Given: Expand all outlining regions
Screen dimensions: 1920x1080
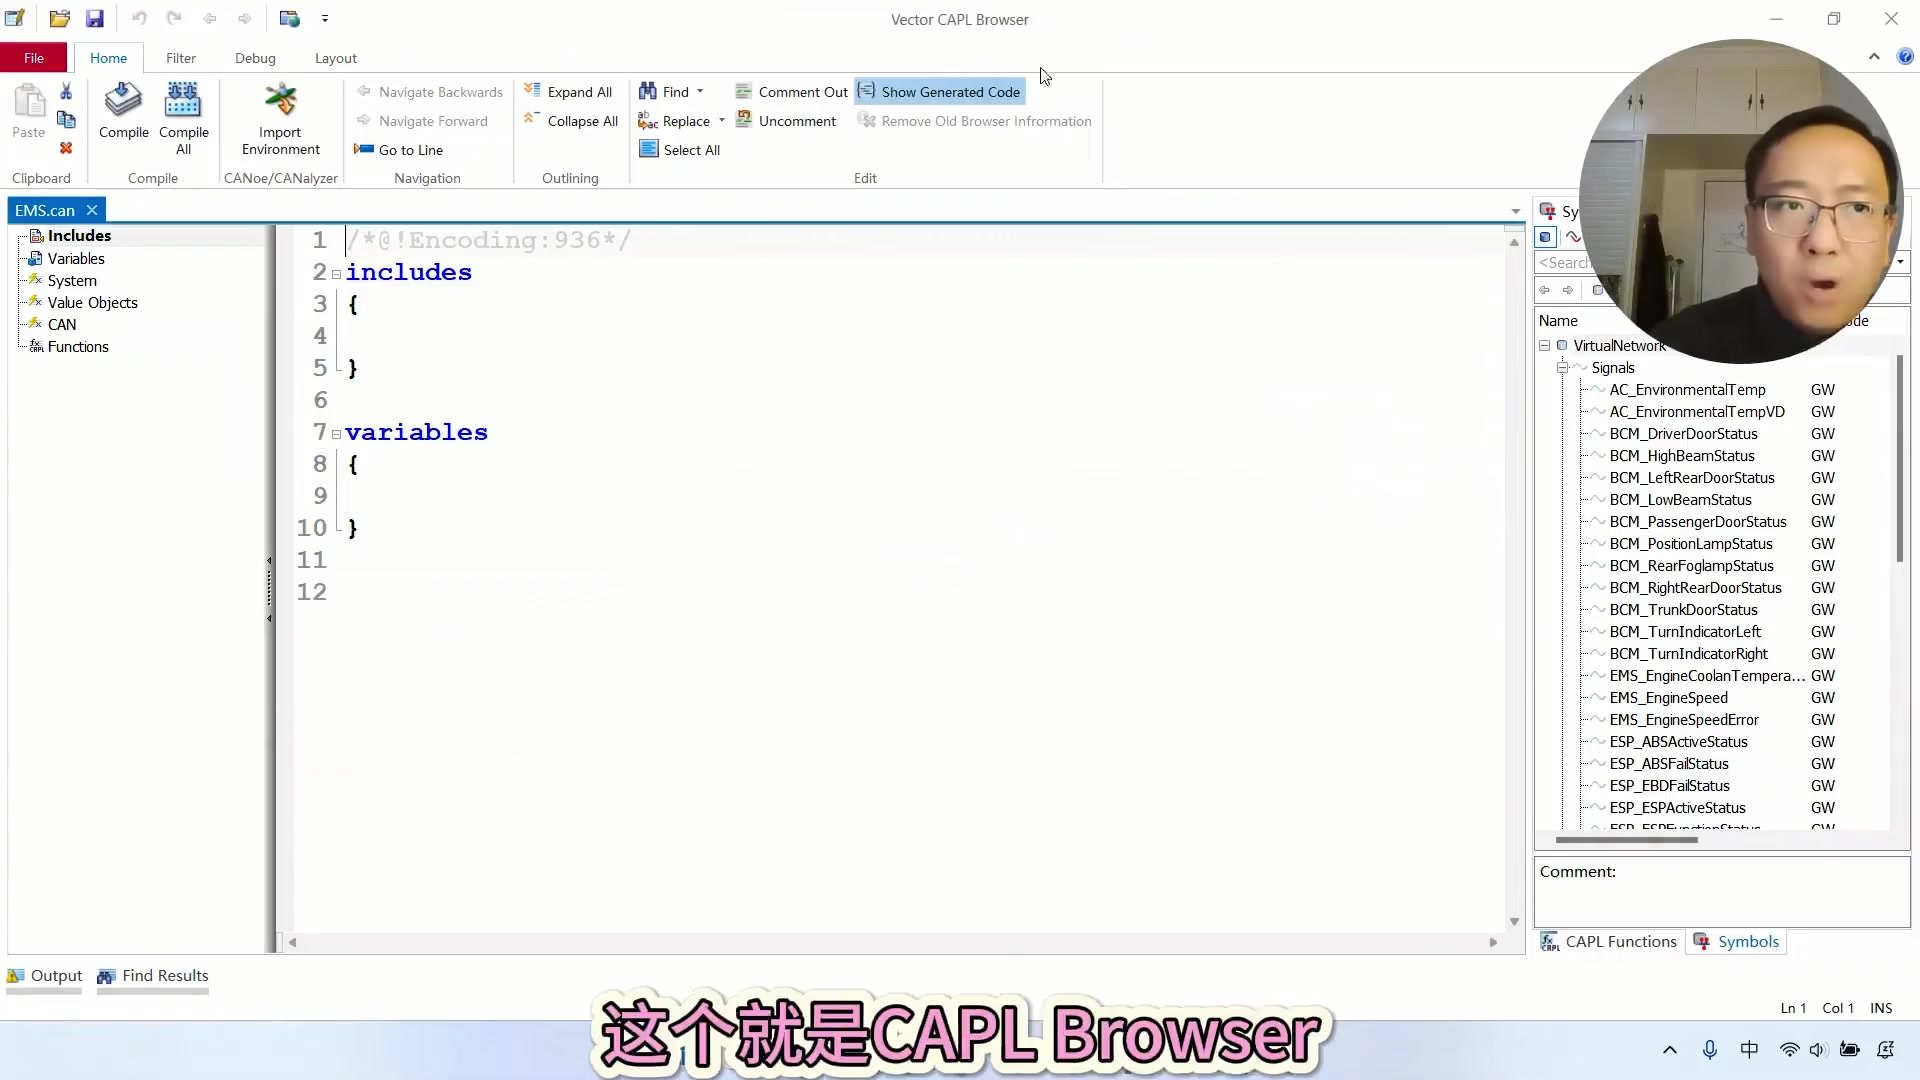Looking at the screenshot, I should point(568,92).
